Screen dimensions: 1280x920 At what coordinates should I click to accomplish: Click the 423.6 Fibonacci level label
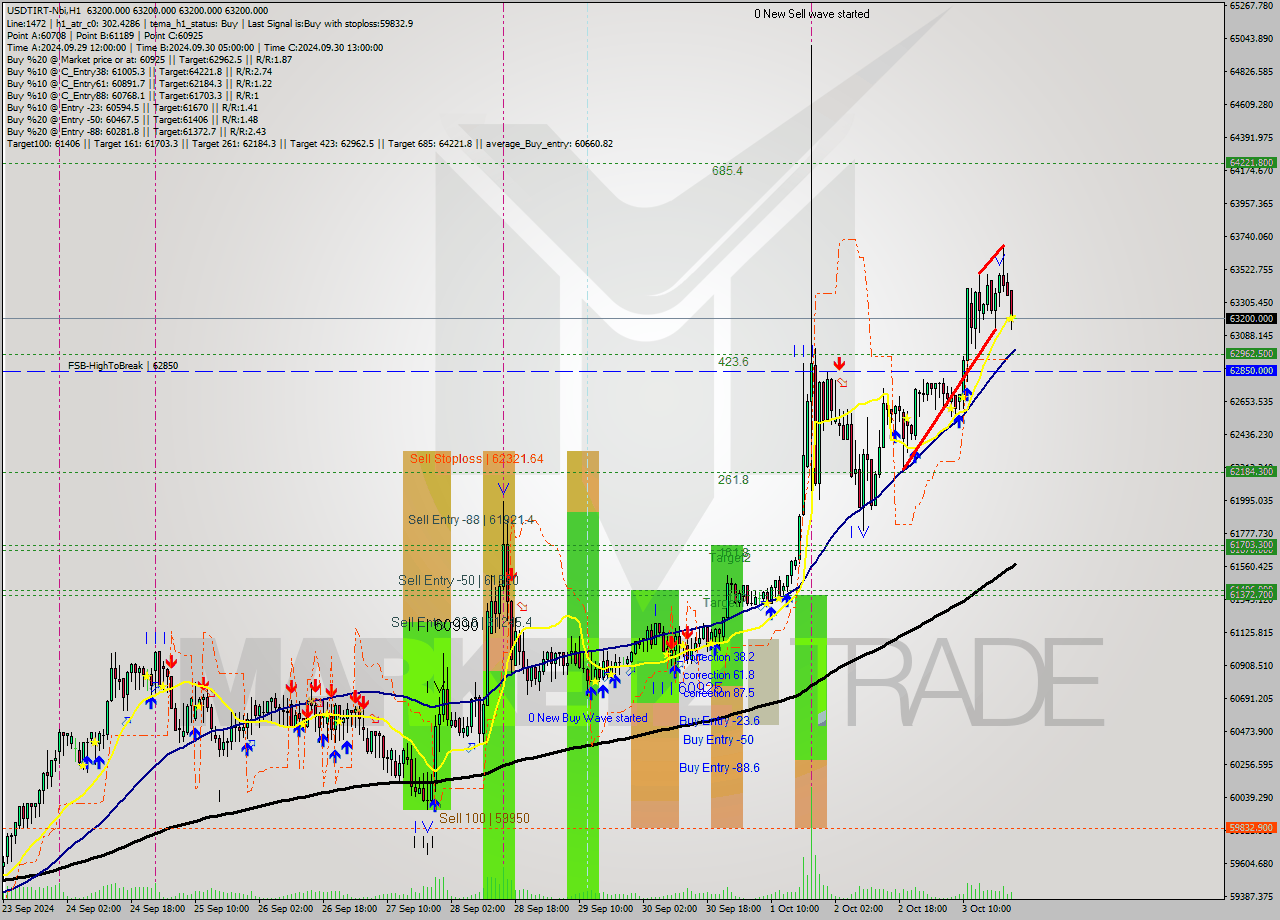733,362
